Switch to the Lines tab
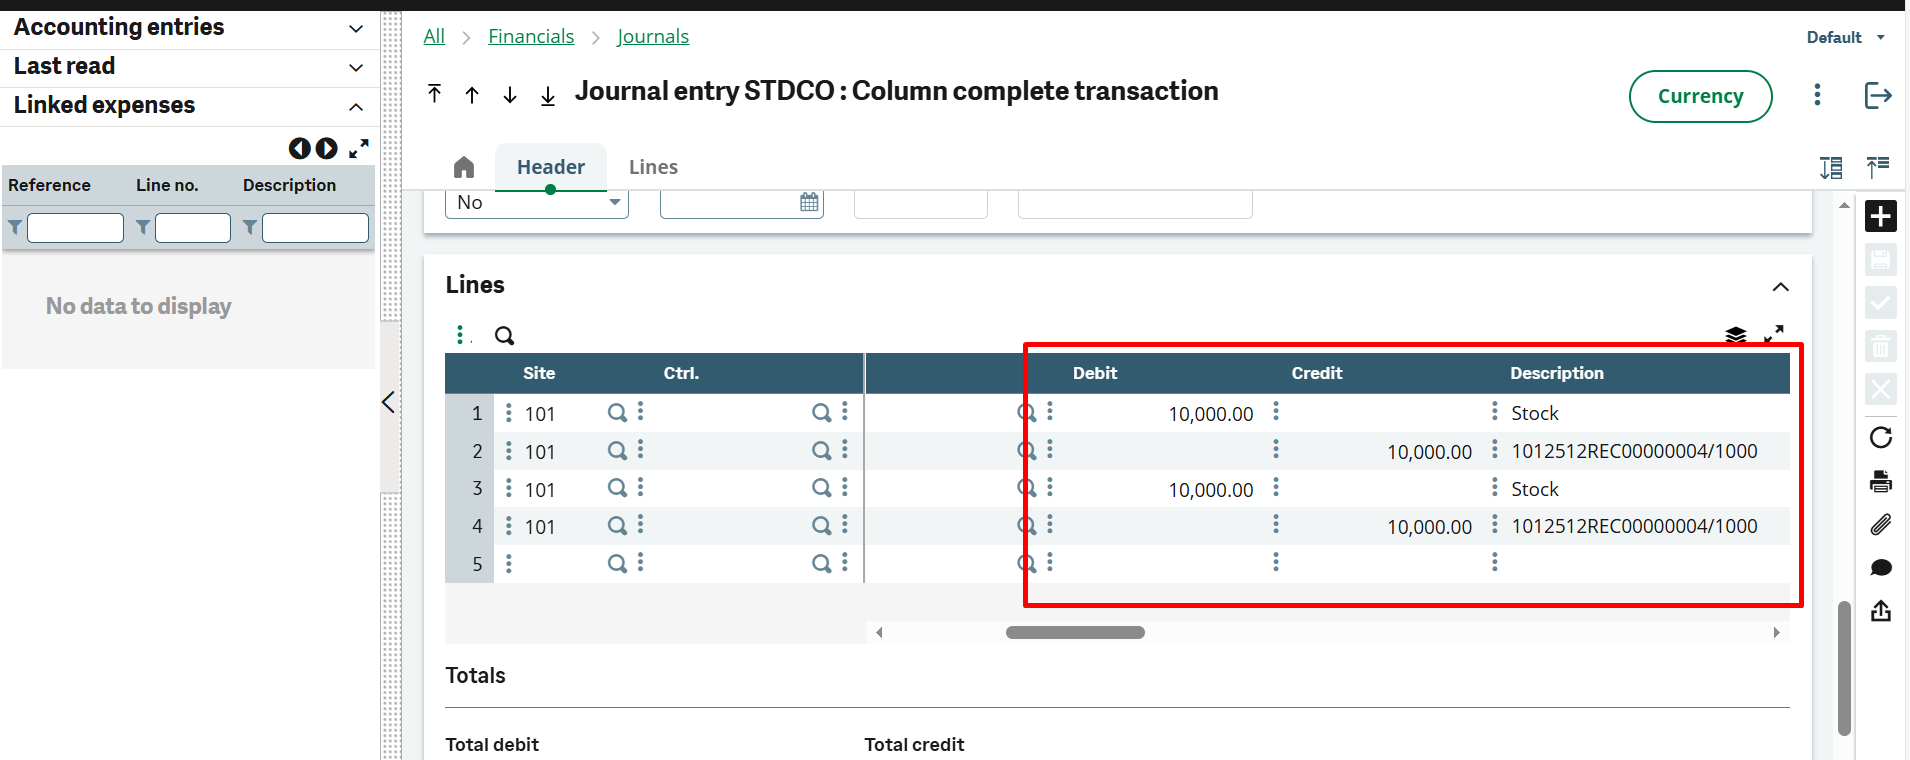This screenshot has width=1910, height=760. pyautogui.click(x=653, y=167)
